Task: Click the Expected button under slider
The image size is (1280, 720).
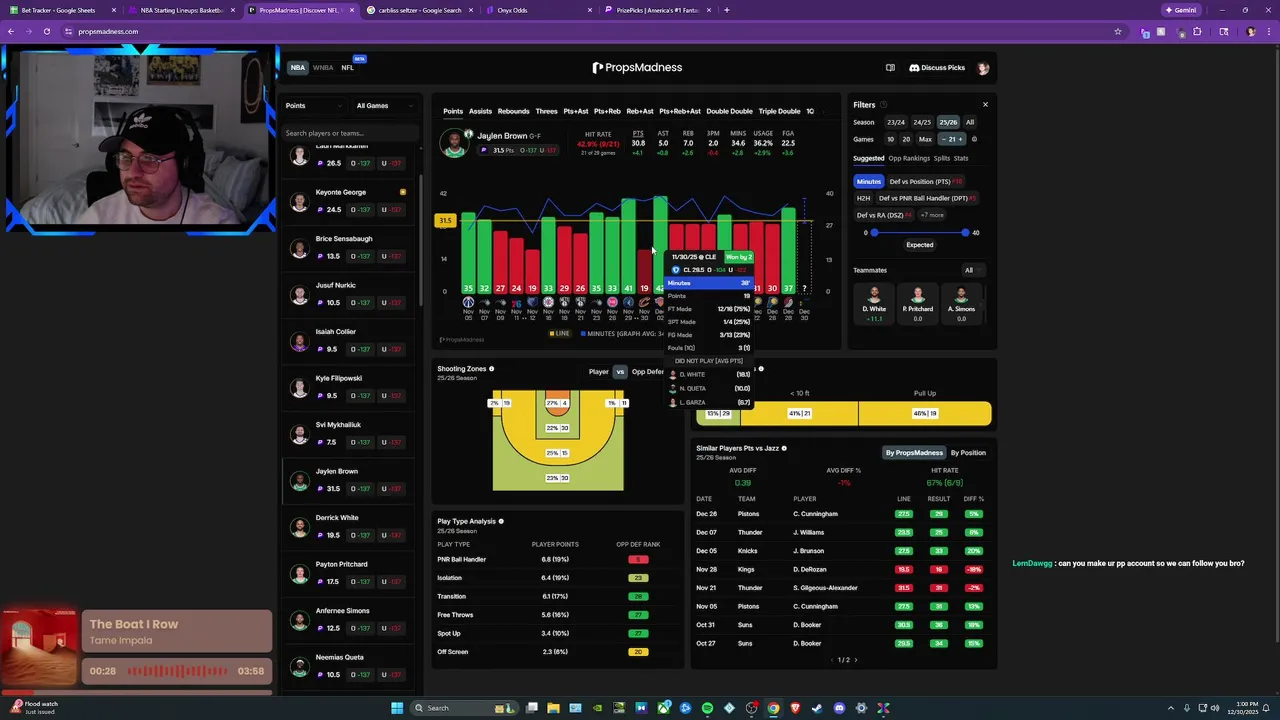Action: [x=919, y=245]
